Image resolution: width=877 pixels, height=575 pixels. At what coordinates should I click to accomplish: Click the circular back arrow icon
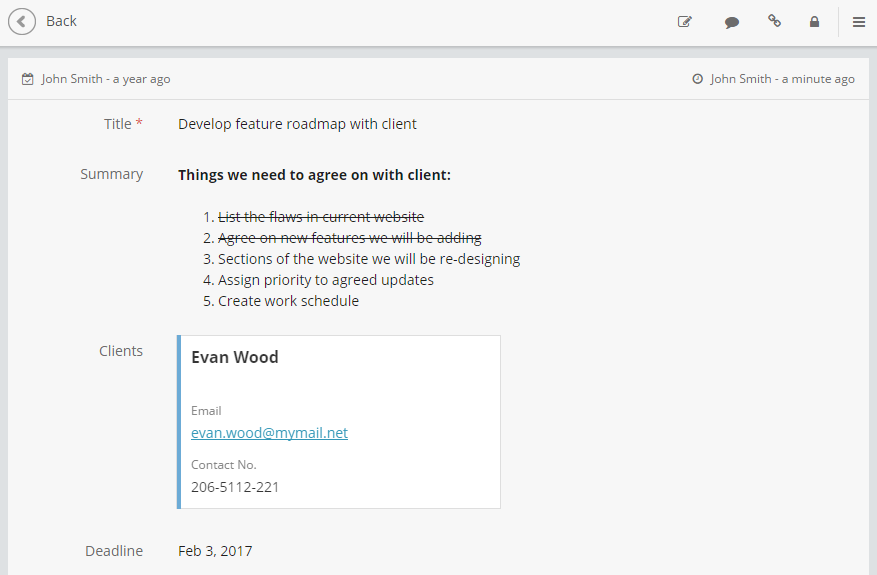(22, 21)
